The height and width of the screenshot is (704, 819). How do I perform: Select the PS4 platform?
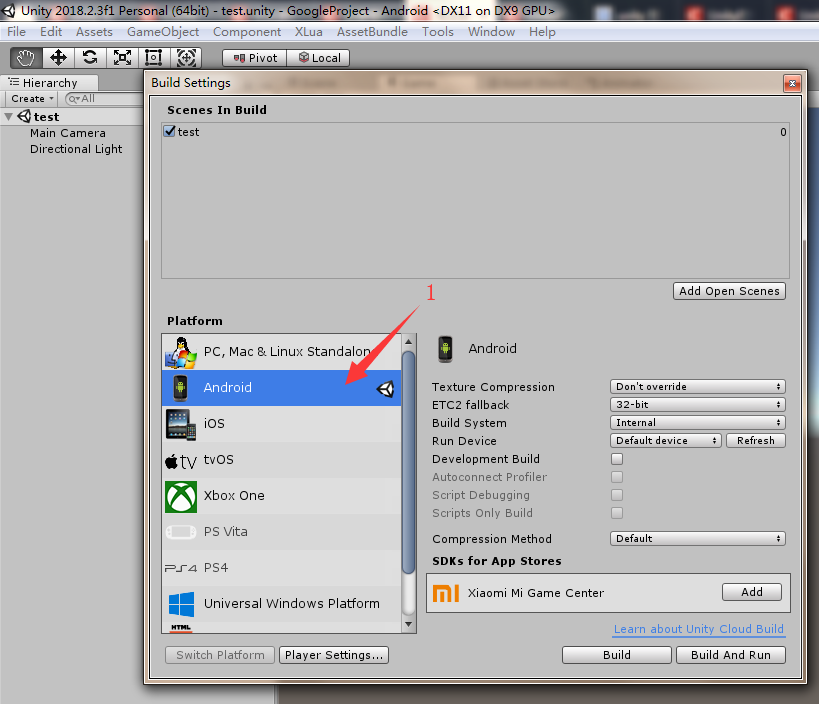pos(282,568)
